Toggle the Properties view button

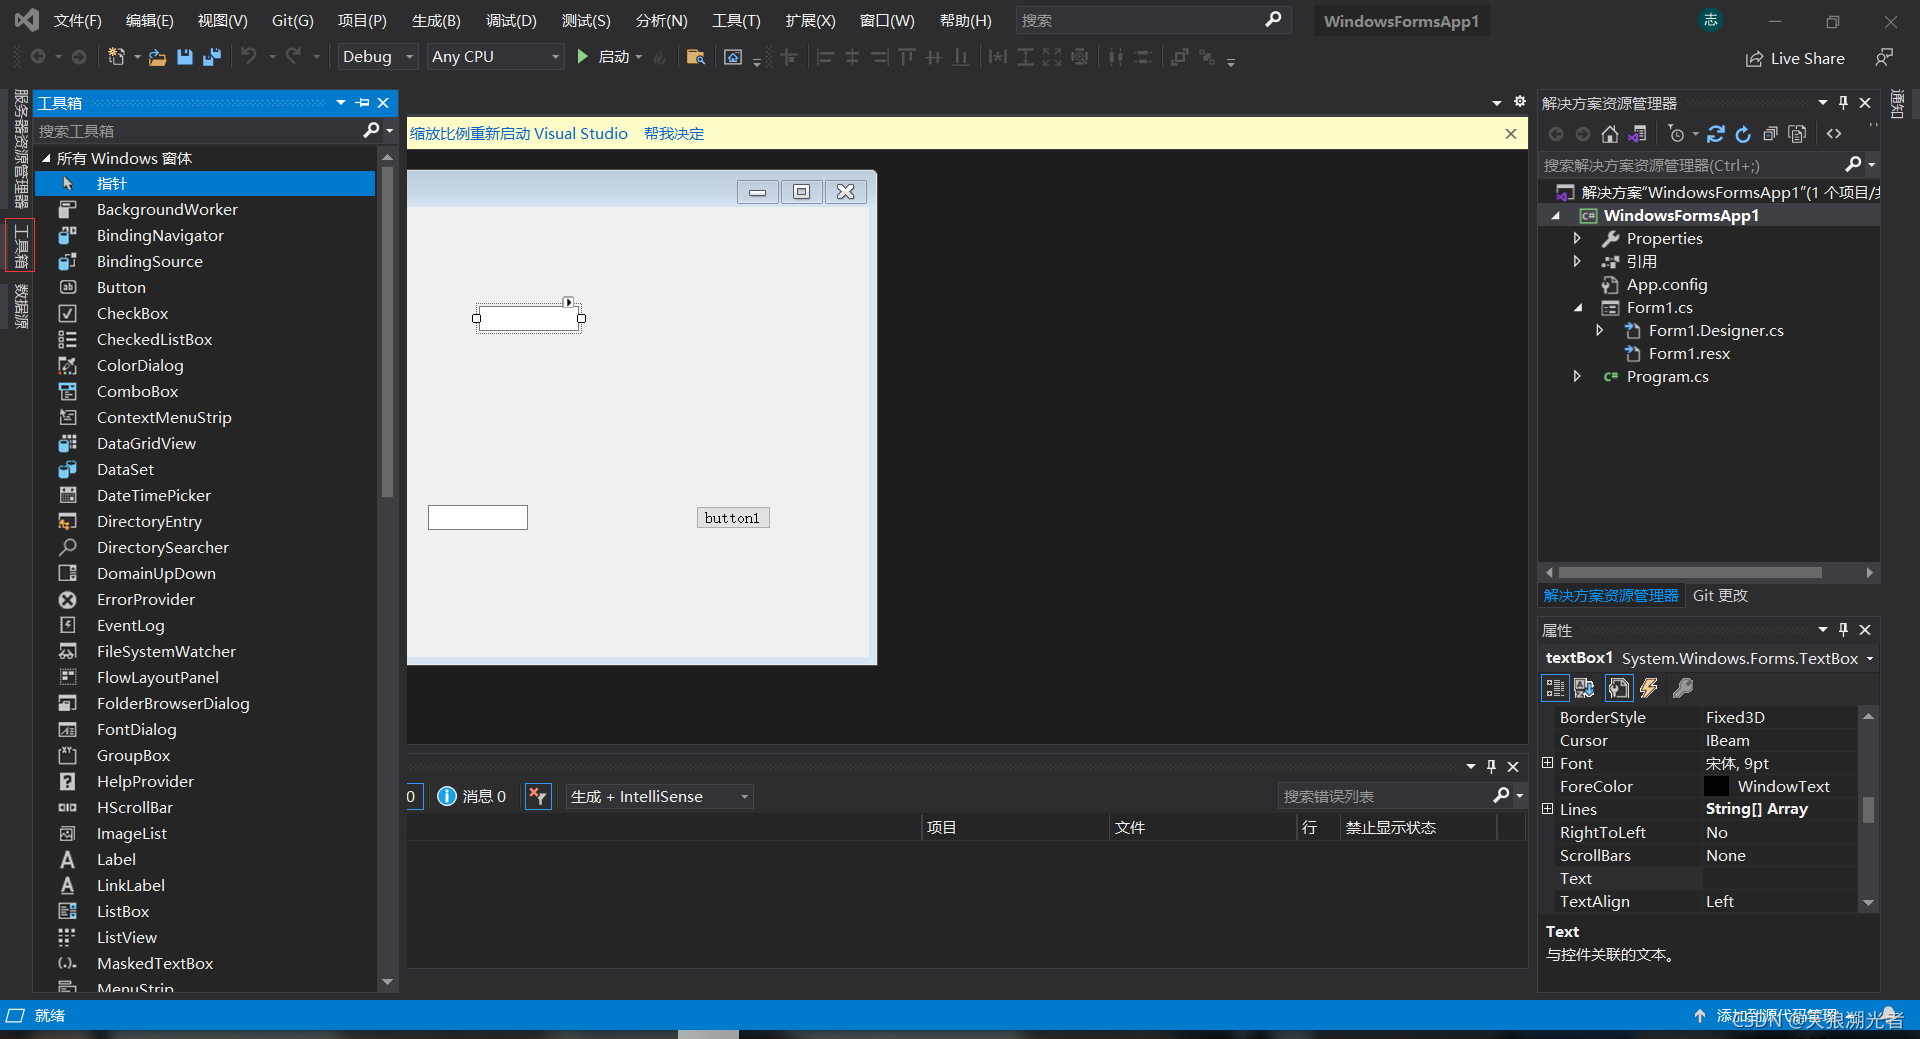click(x=1618, y=688)
